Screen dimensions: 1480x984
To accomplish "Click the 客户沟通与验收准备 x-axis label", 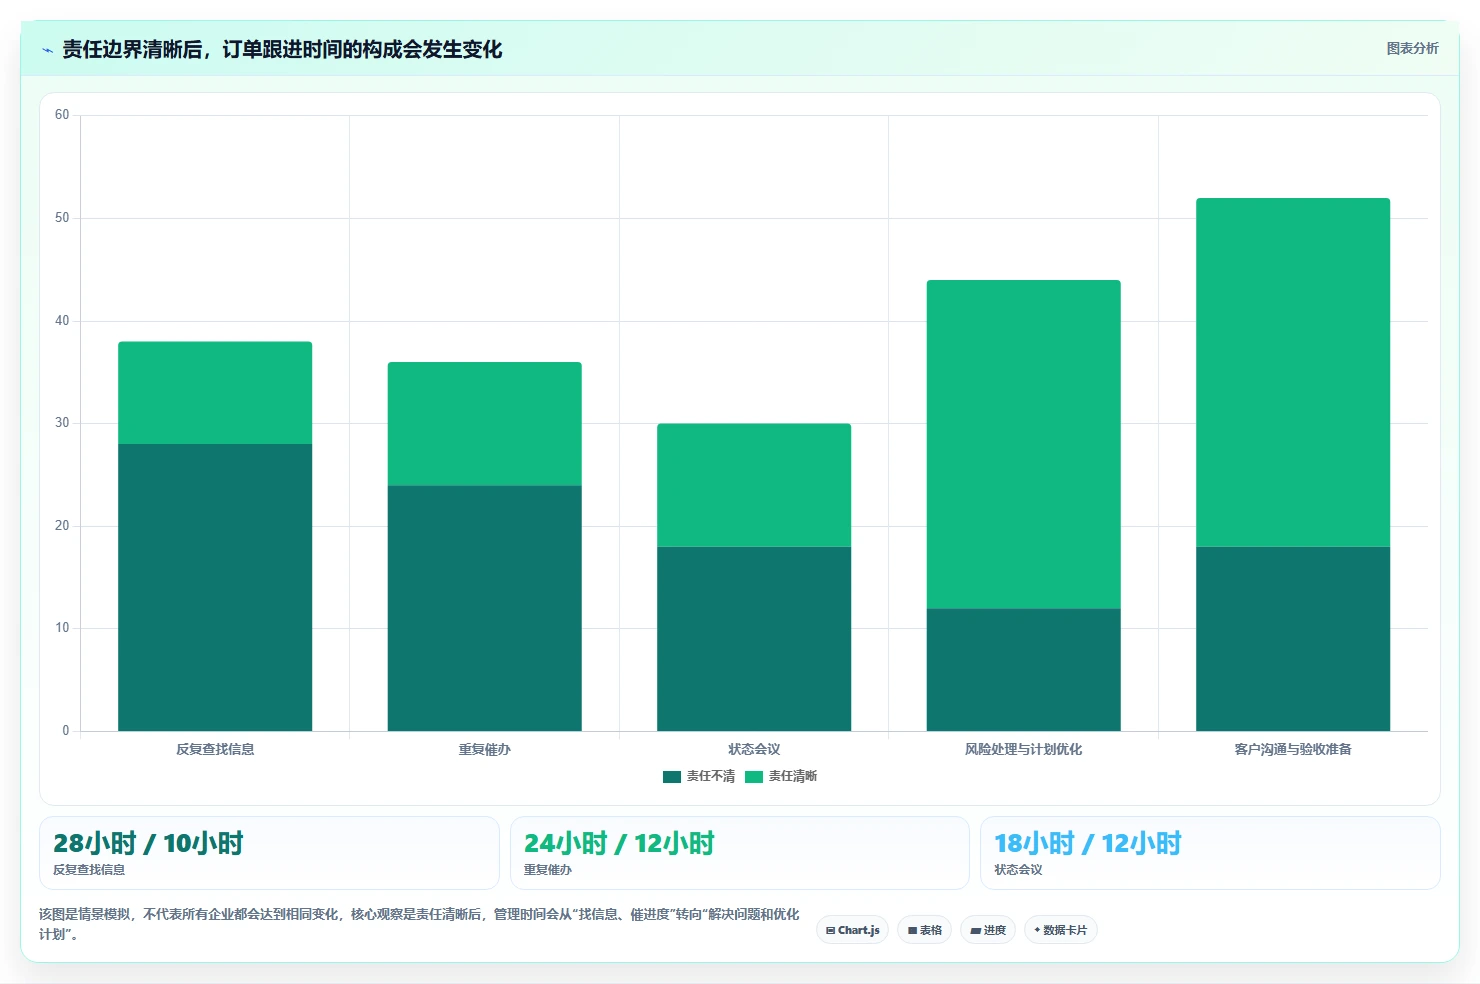I will click(x=1293, y=749).
